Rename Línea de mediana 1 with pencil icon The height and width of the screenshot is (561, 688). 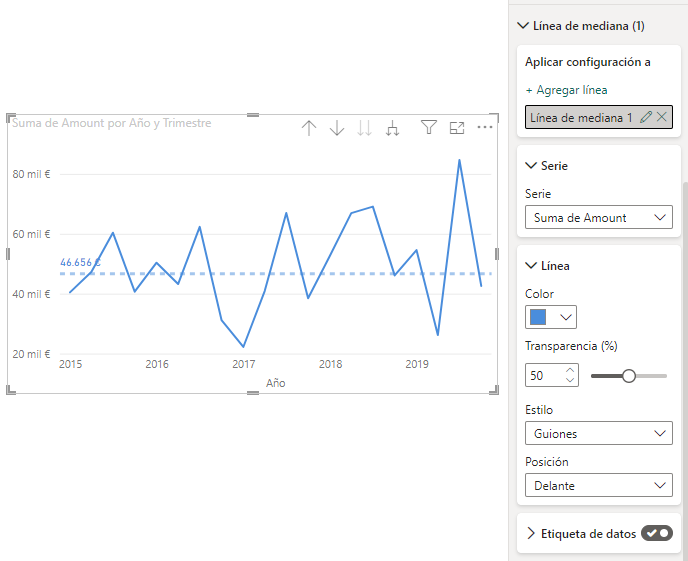coord(645,118)
